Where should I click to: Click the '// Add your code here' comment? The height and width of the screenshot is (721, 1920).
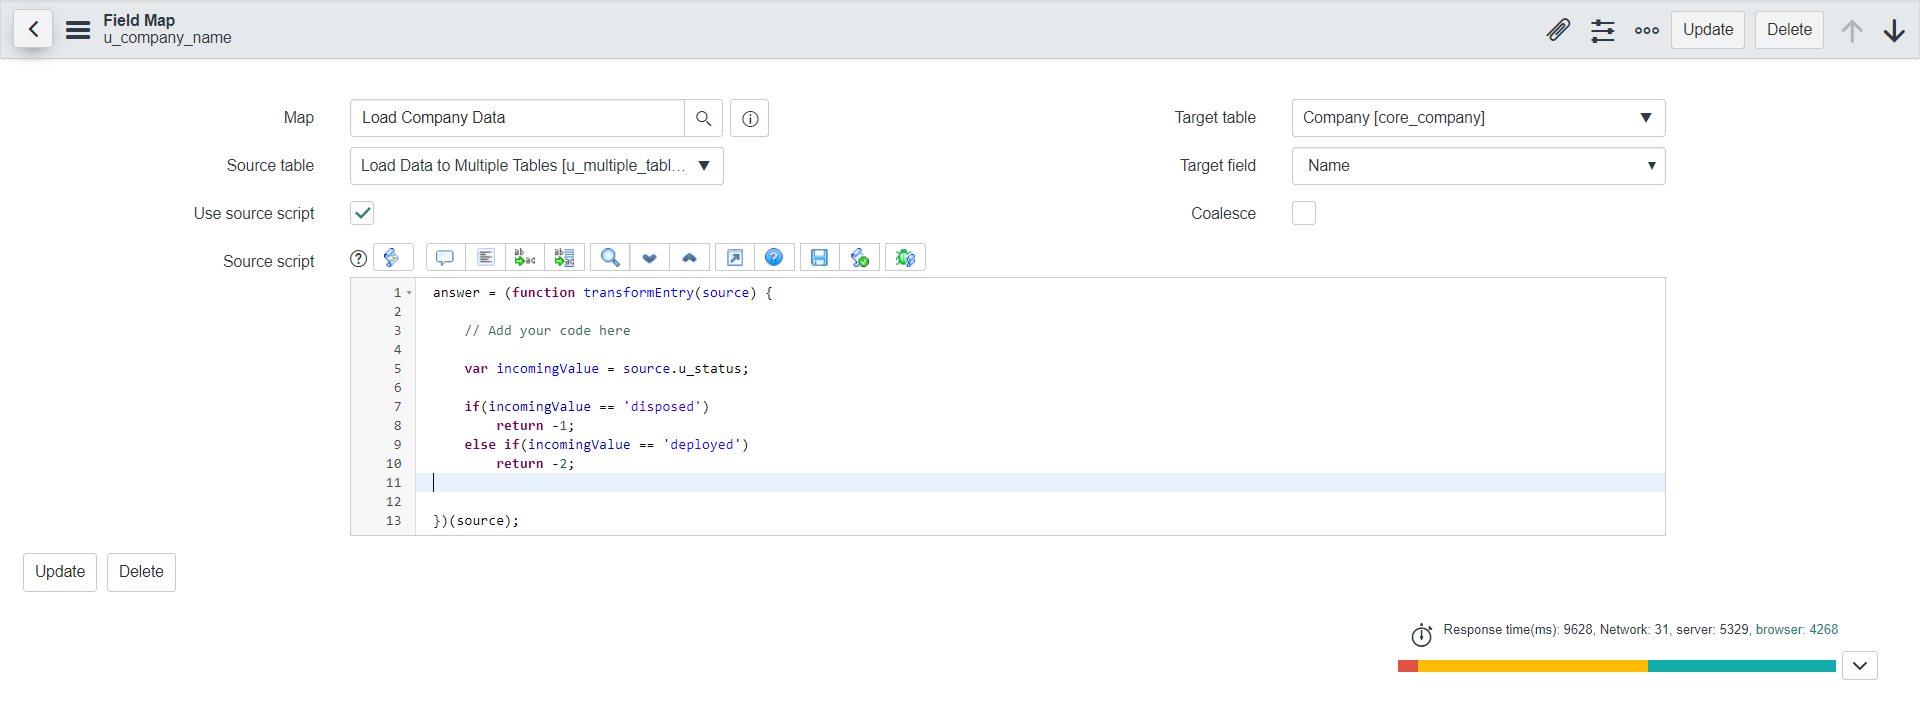[547, 331]
